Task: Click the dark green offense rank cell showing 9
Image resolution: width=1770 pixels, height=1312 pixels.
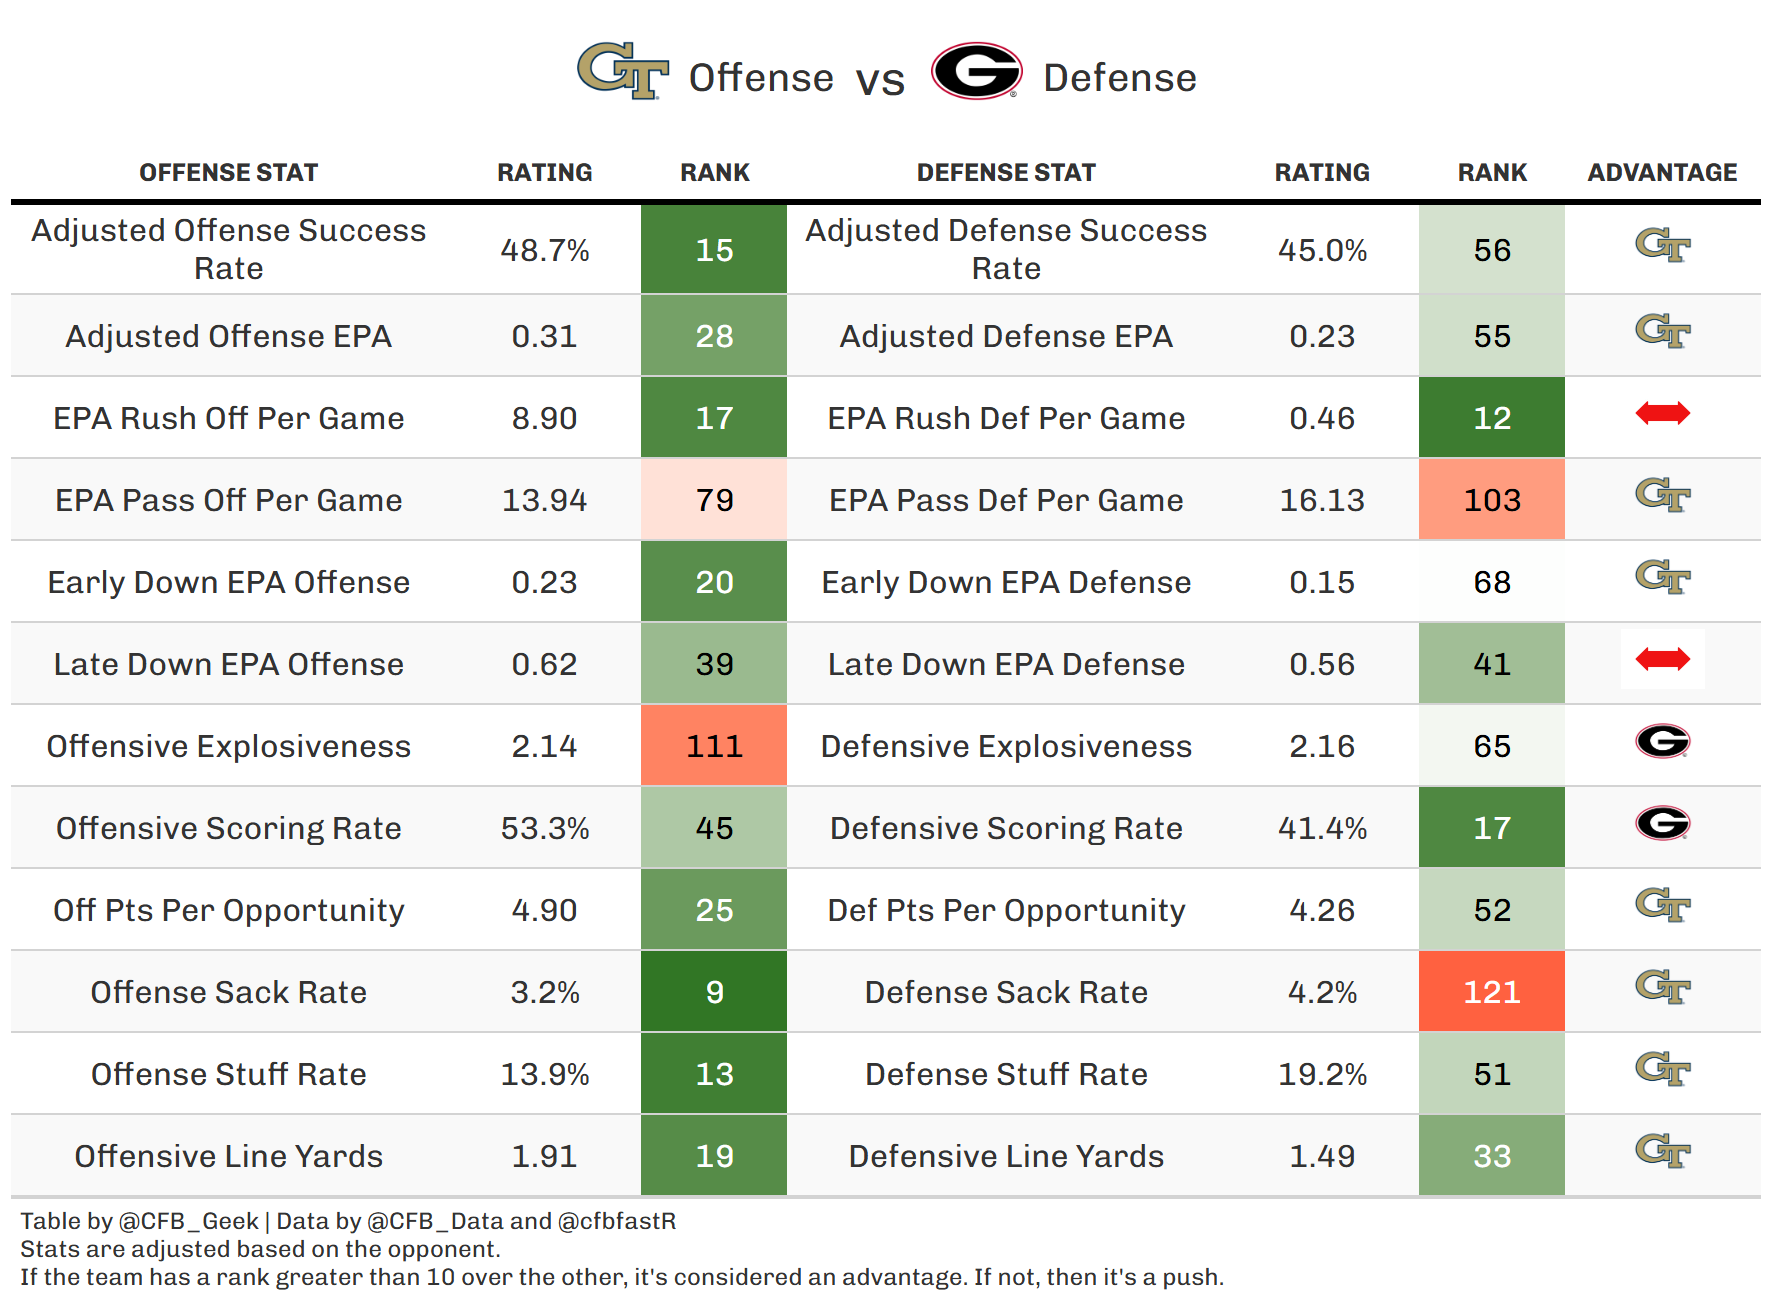Action: pos(714,992)
